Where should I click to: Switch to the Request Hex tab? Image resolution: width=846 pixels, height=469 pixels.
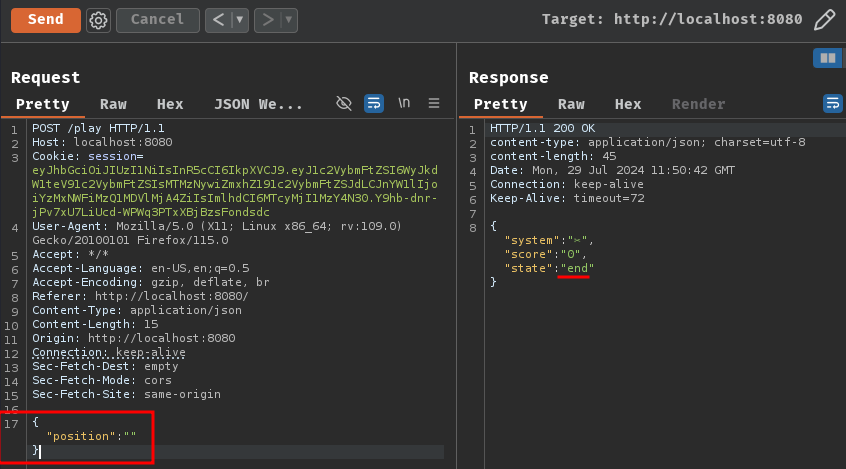[x=170, y=104]
